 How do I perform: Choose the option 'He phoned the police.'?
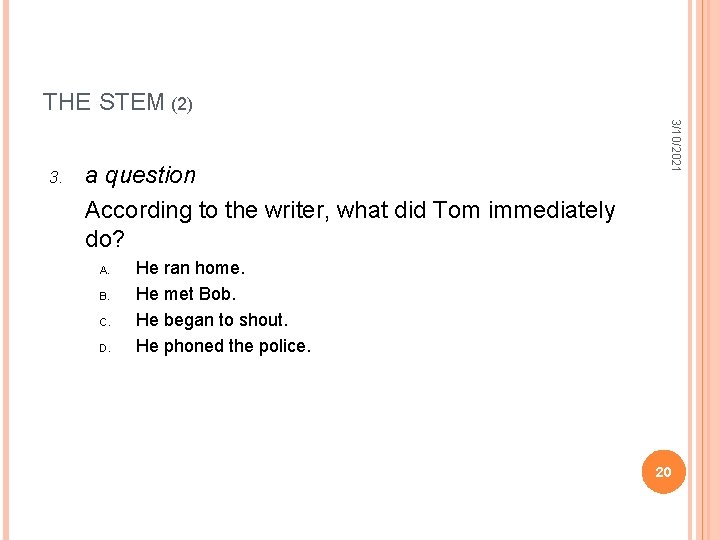223,346
